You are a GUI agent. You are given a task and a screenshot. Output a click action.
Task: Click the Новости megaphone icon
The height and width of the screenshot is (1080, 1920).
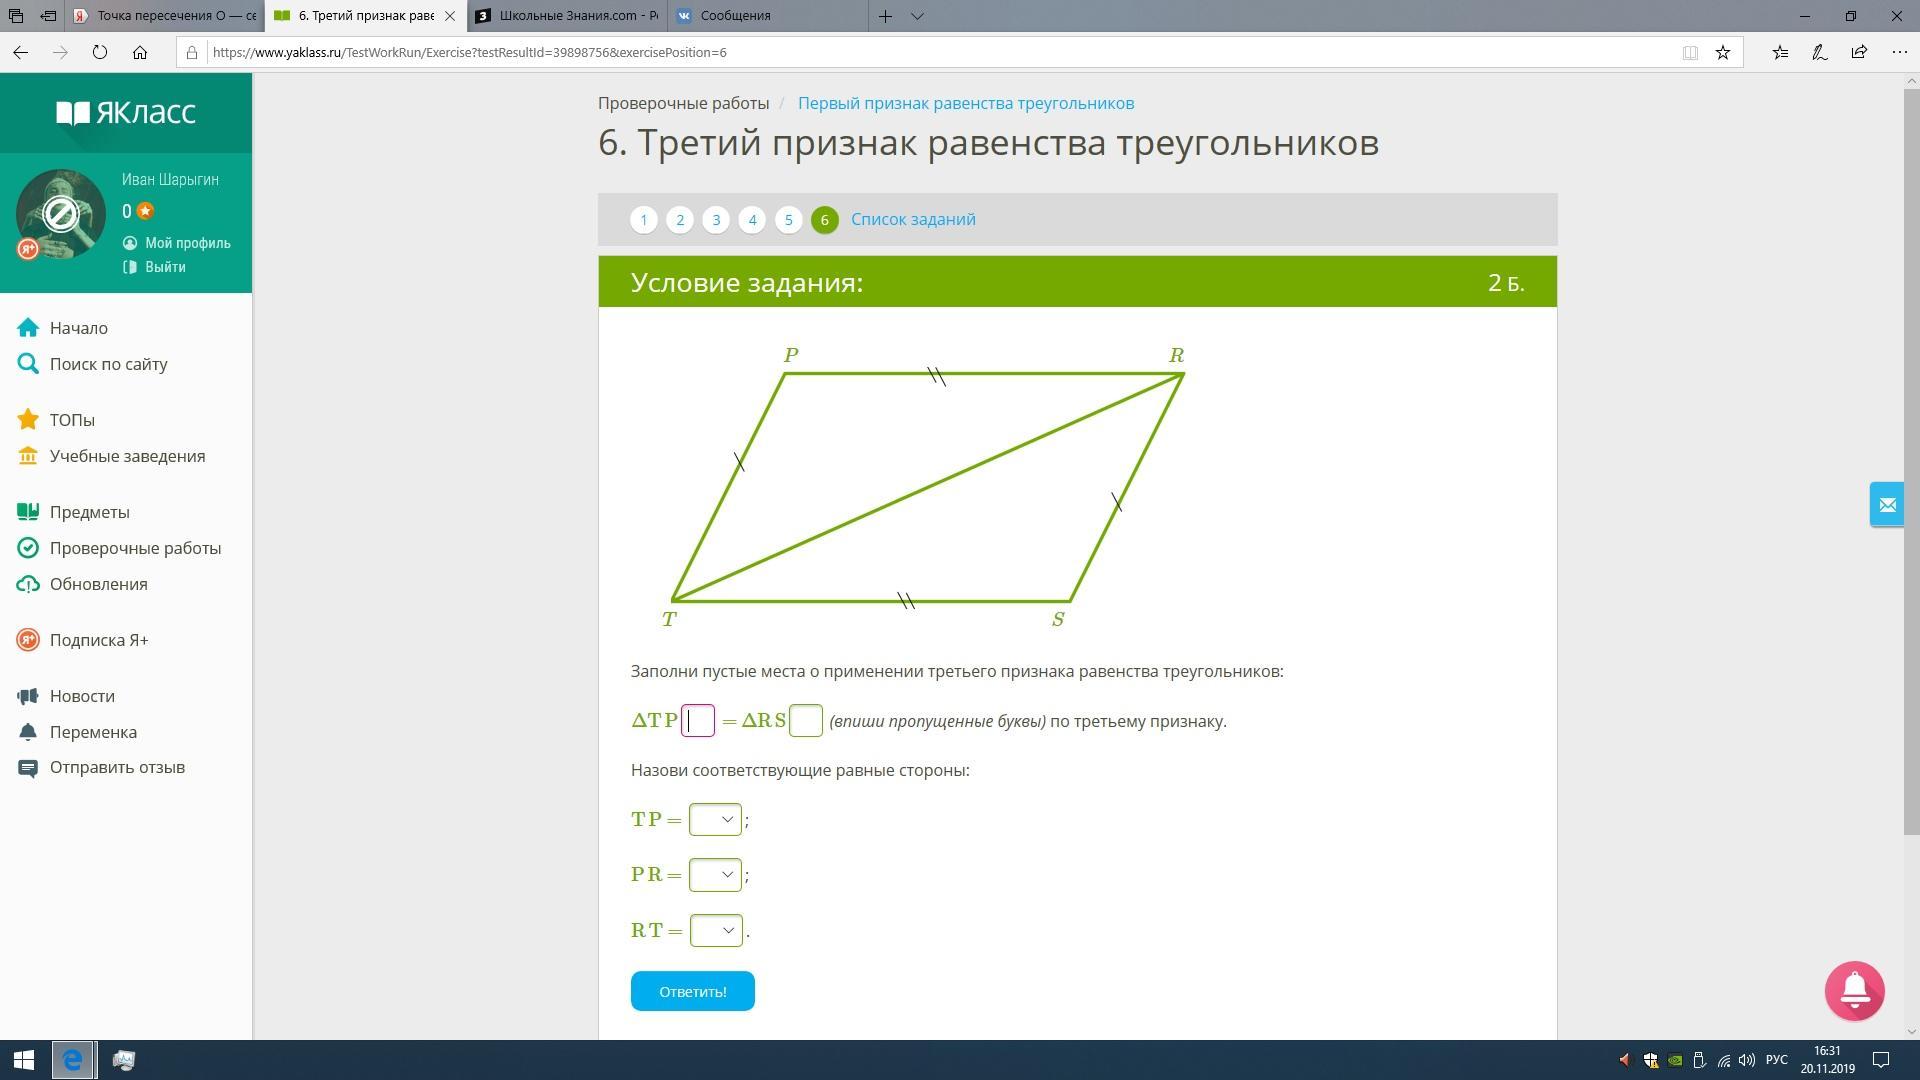28,696
